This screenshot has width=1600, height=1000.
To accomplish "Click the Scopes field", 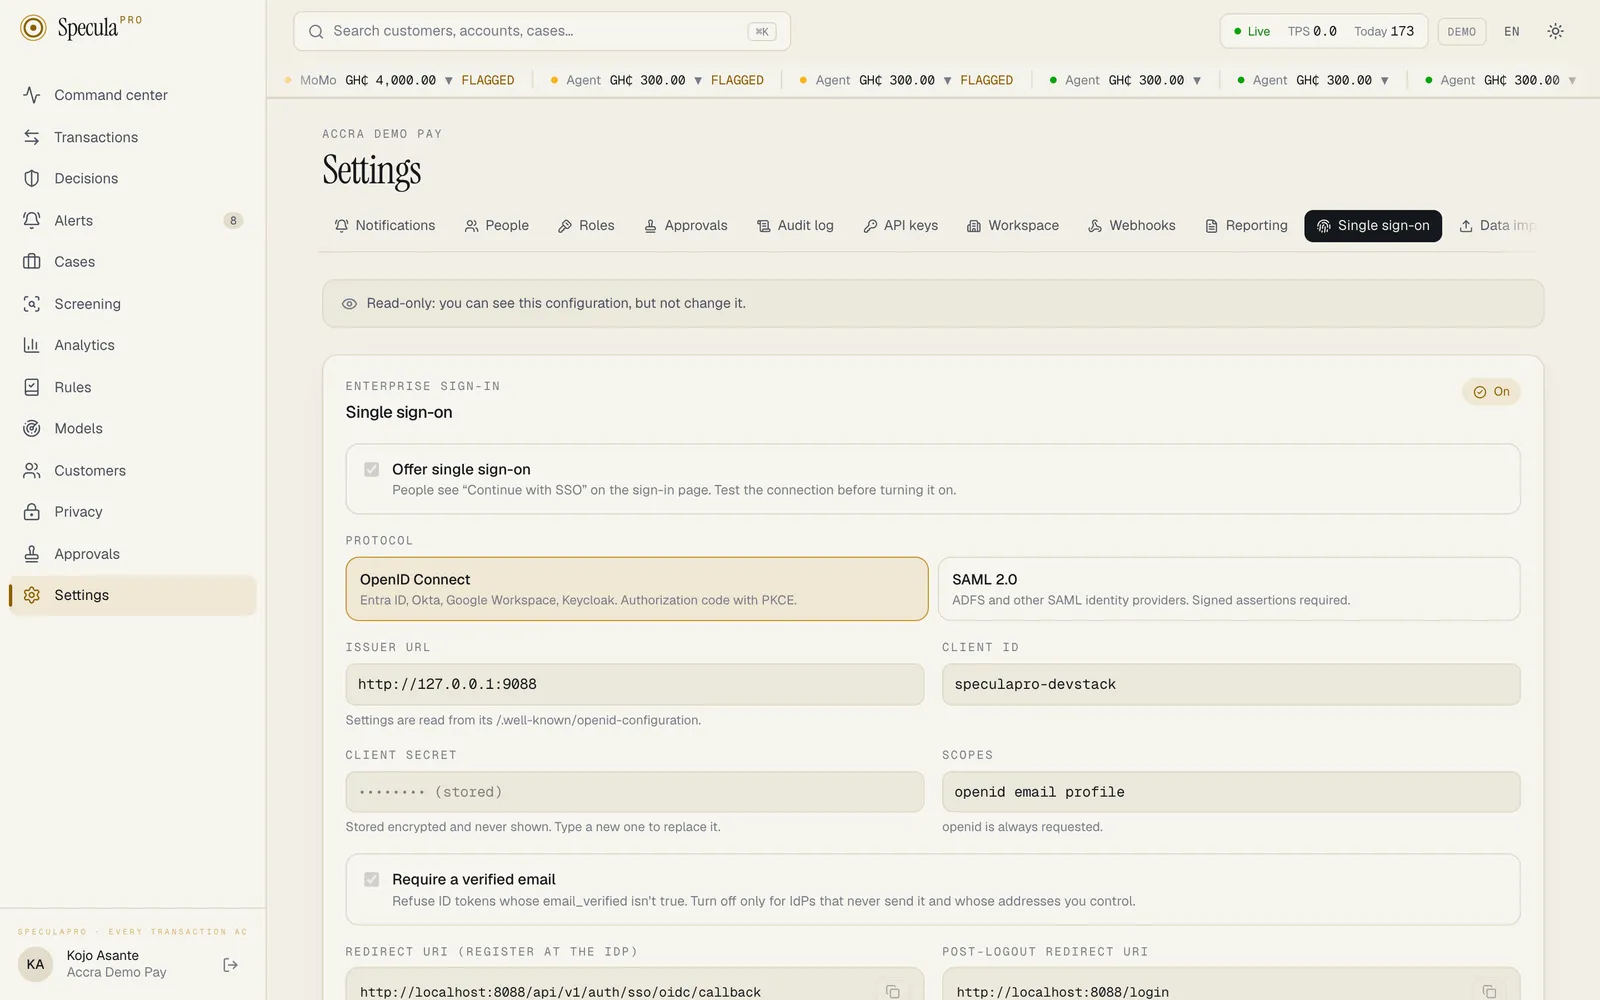I will [x=1231, y=792].
